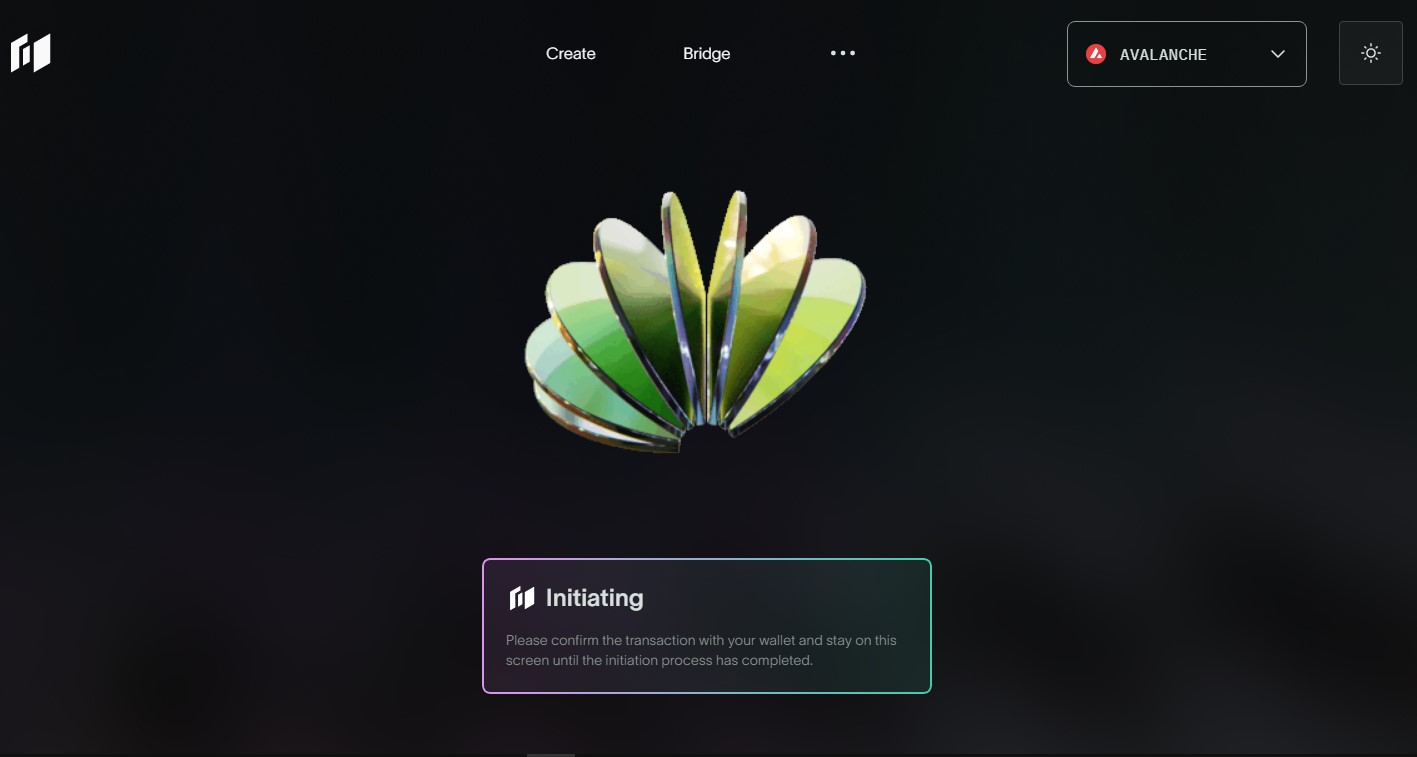Click the chevron arrow in network selector
The width and height of the screenshot is (1417, 757).
1277,54
